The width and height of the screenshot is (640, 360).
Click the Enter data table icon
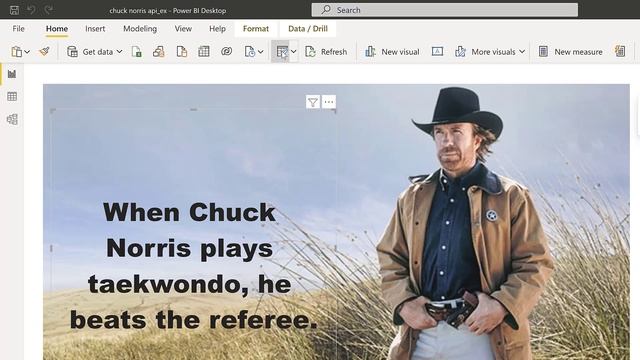(204, 51)
